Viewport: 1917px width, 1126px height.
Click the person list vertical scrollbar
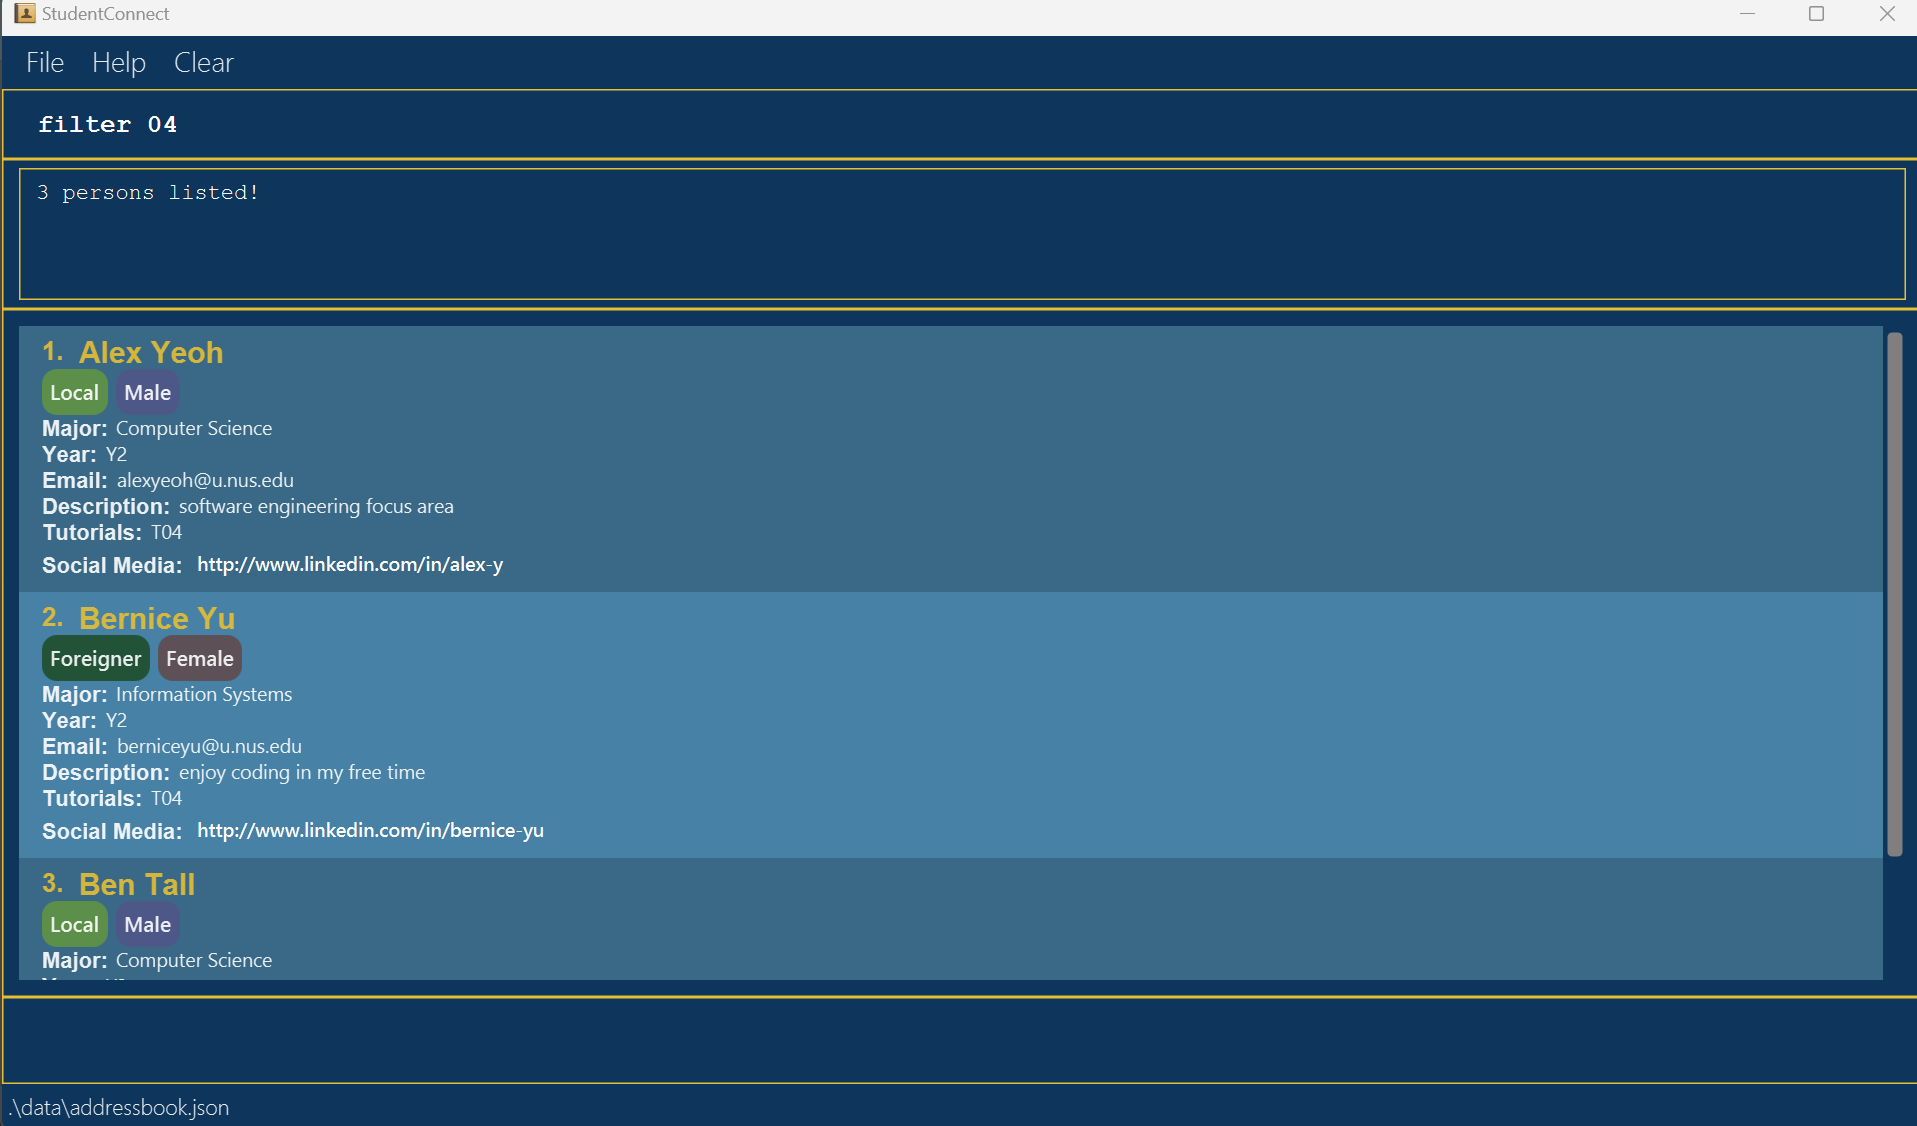tap(1894, 594)
